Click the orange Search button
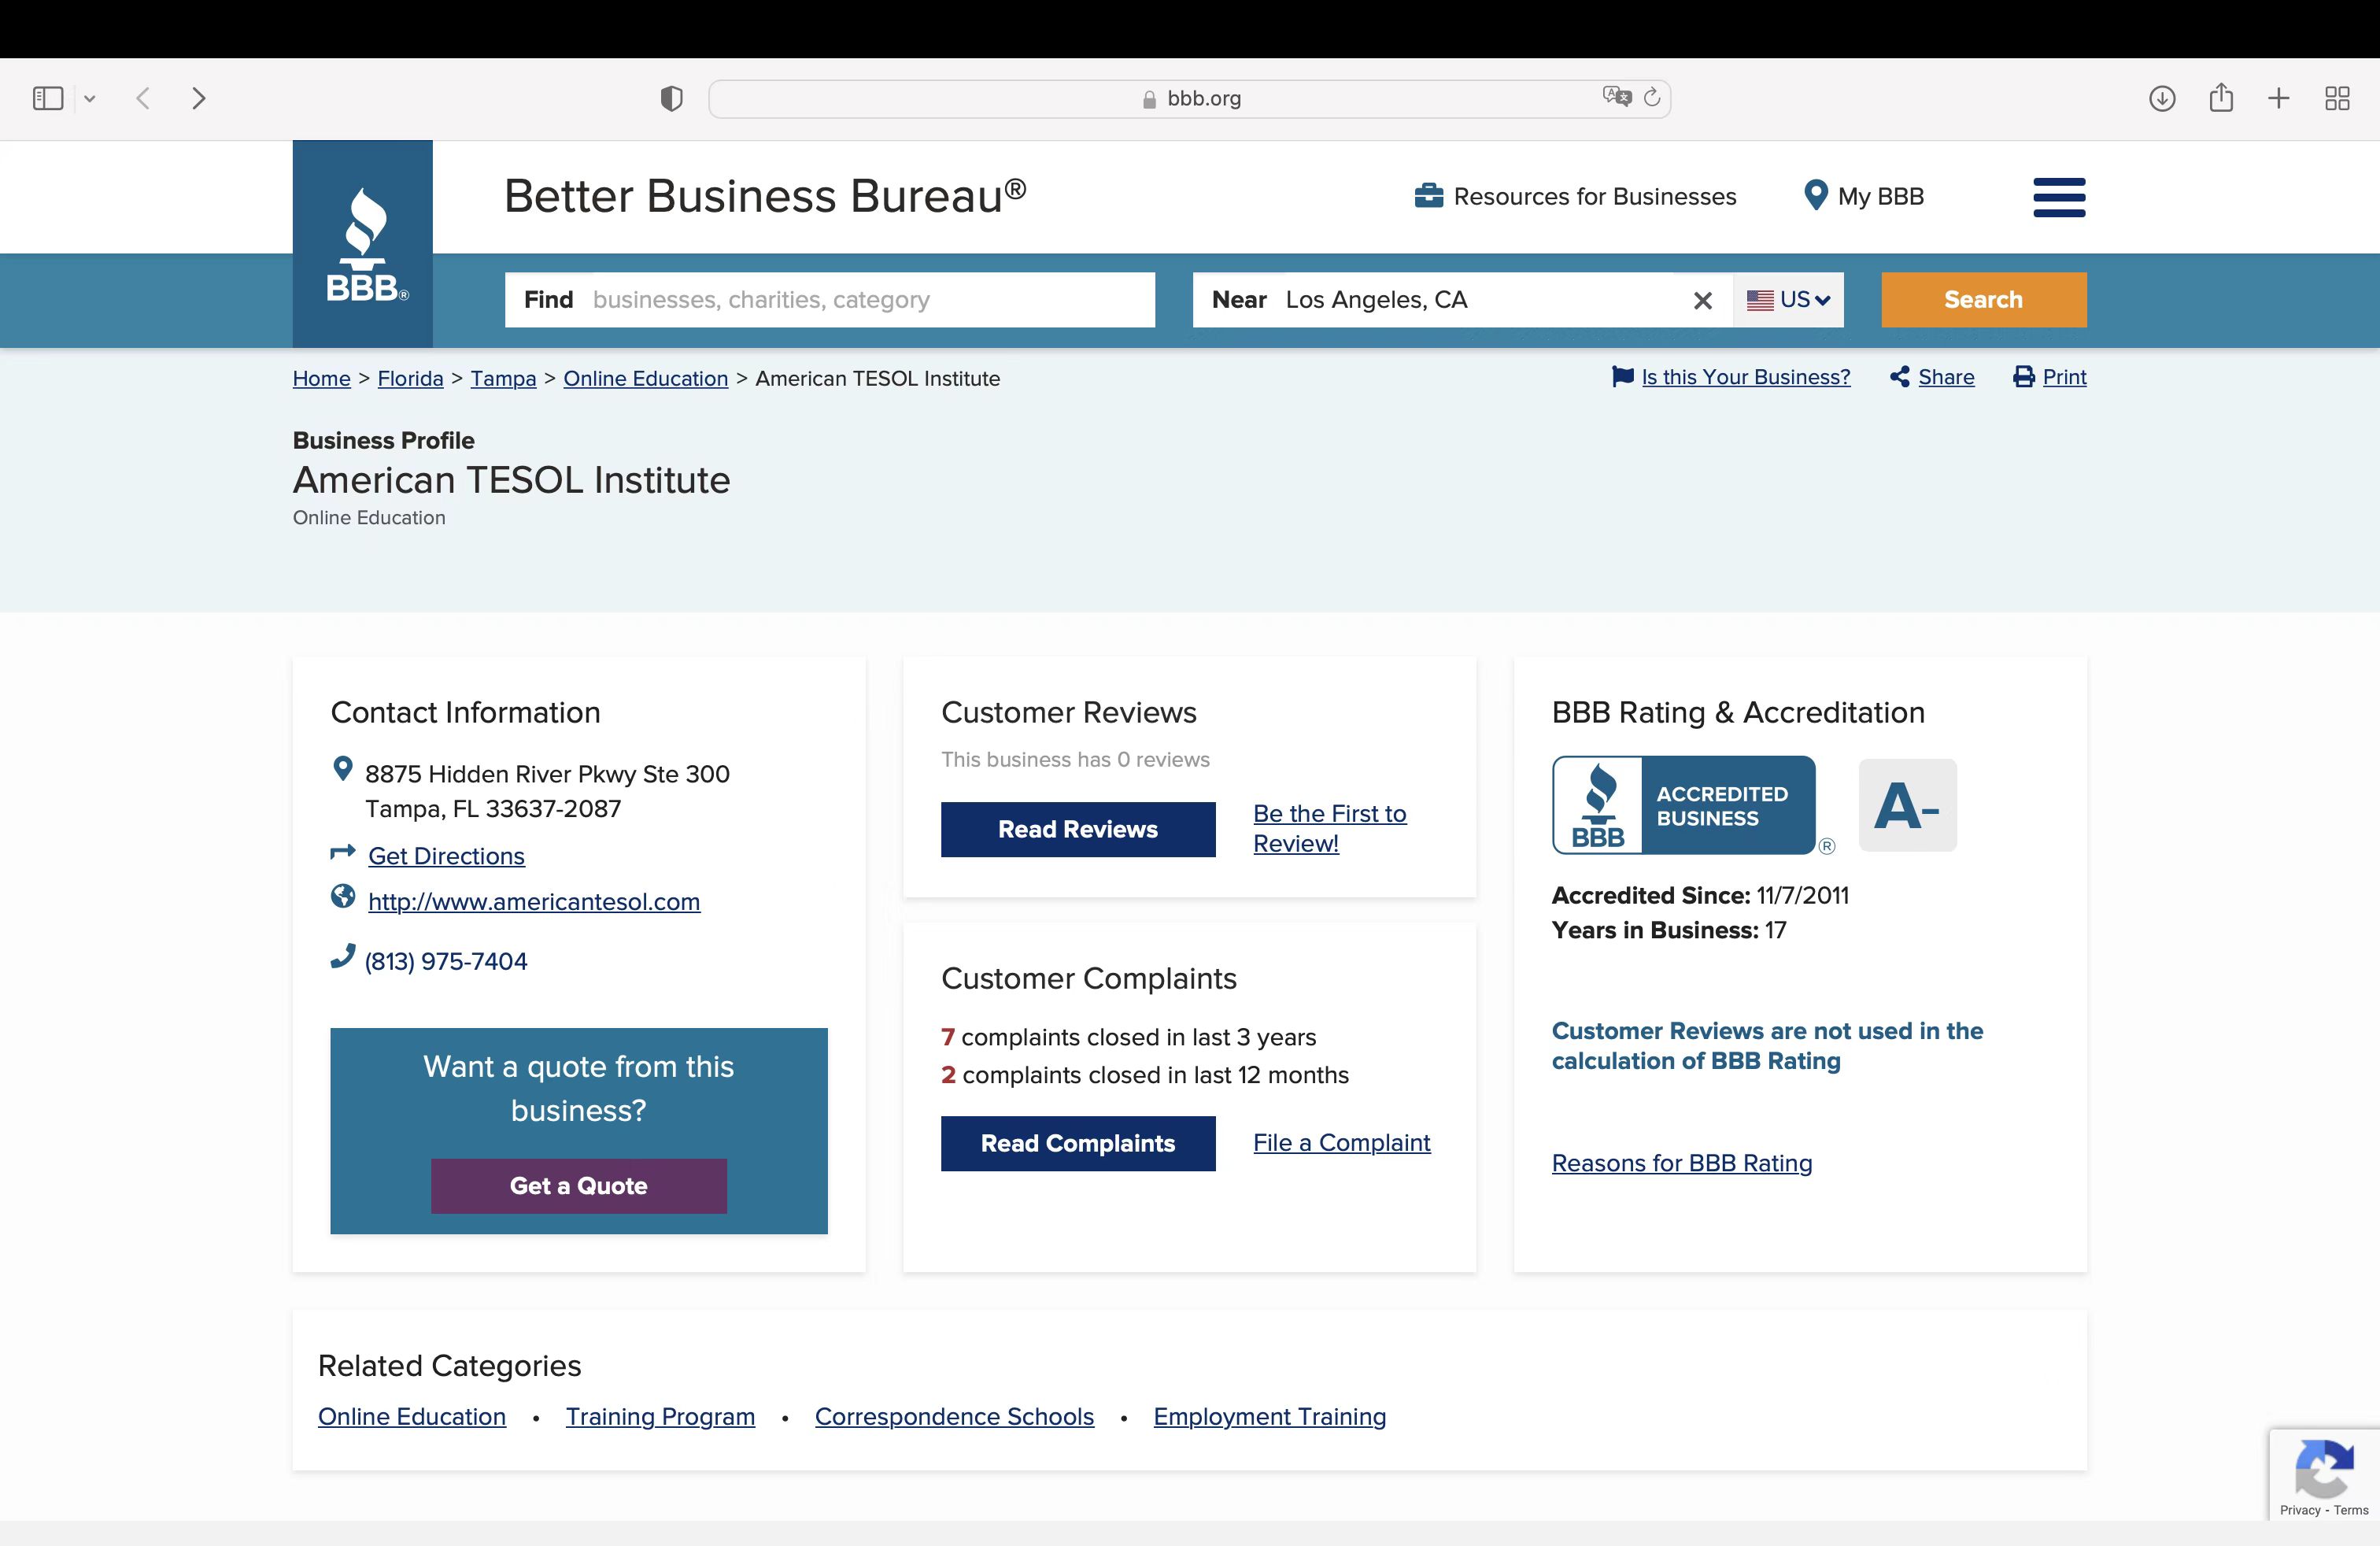 1983,300
